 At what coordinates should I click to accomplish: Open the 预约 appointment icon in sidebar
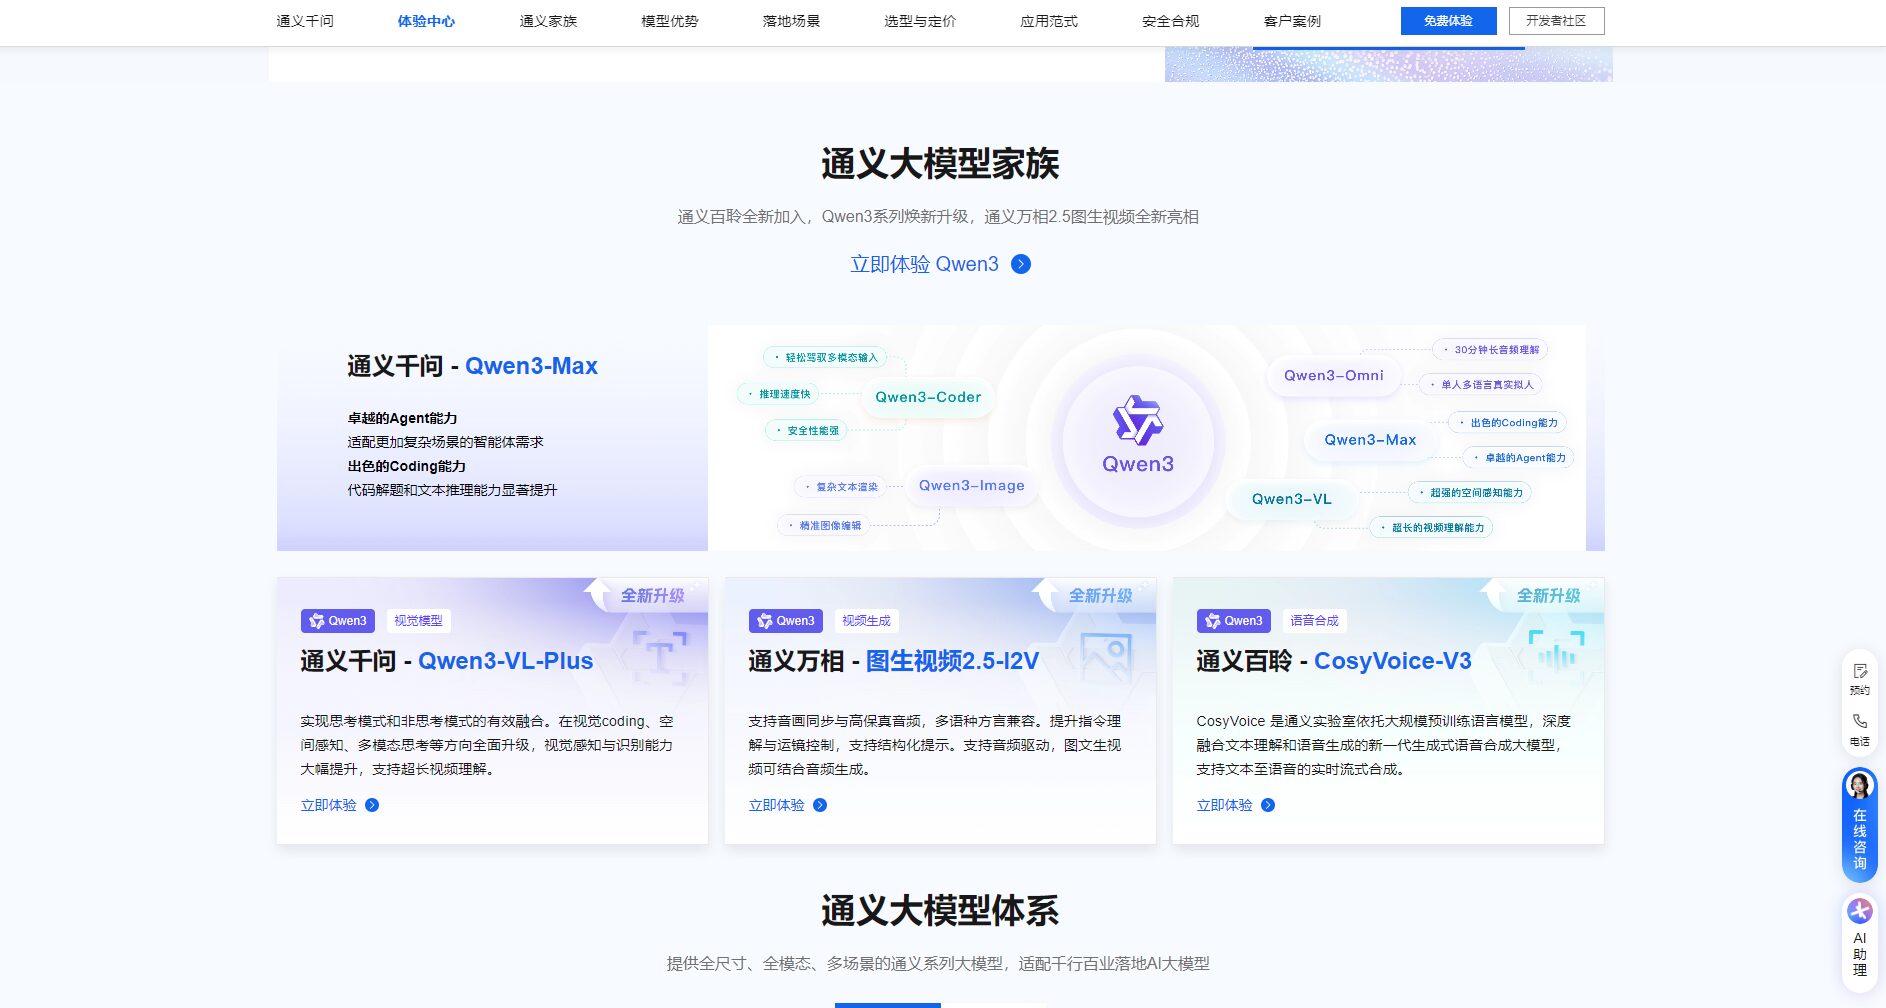tap(1859, 679)
